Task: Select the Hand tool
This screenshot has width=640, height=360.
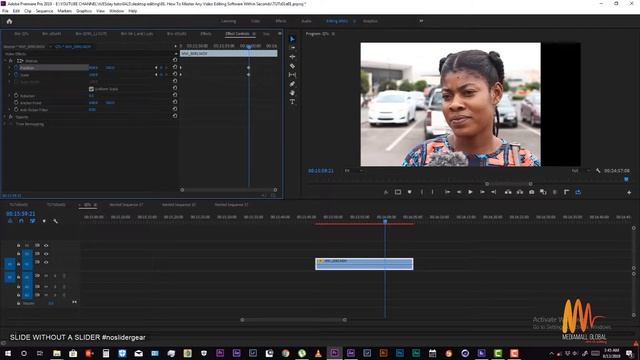Action: click(x=292, y=93)
